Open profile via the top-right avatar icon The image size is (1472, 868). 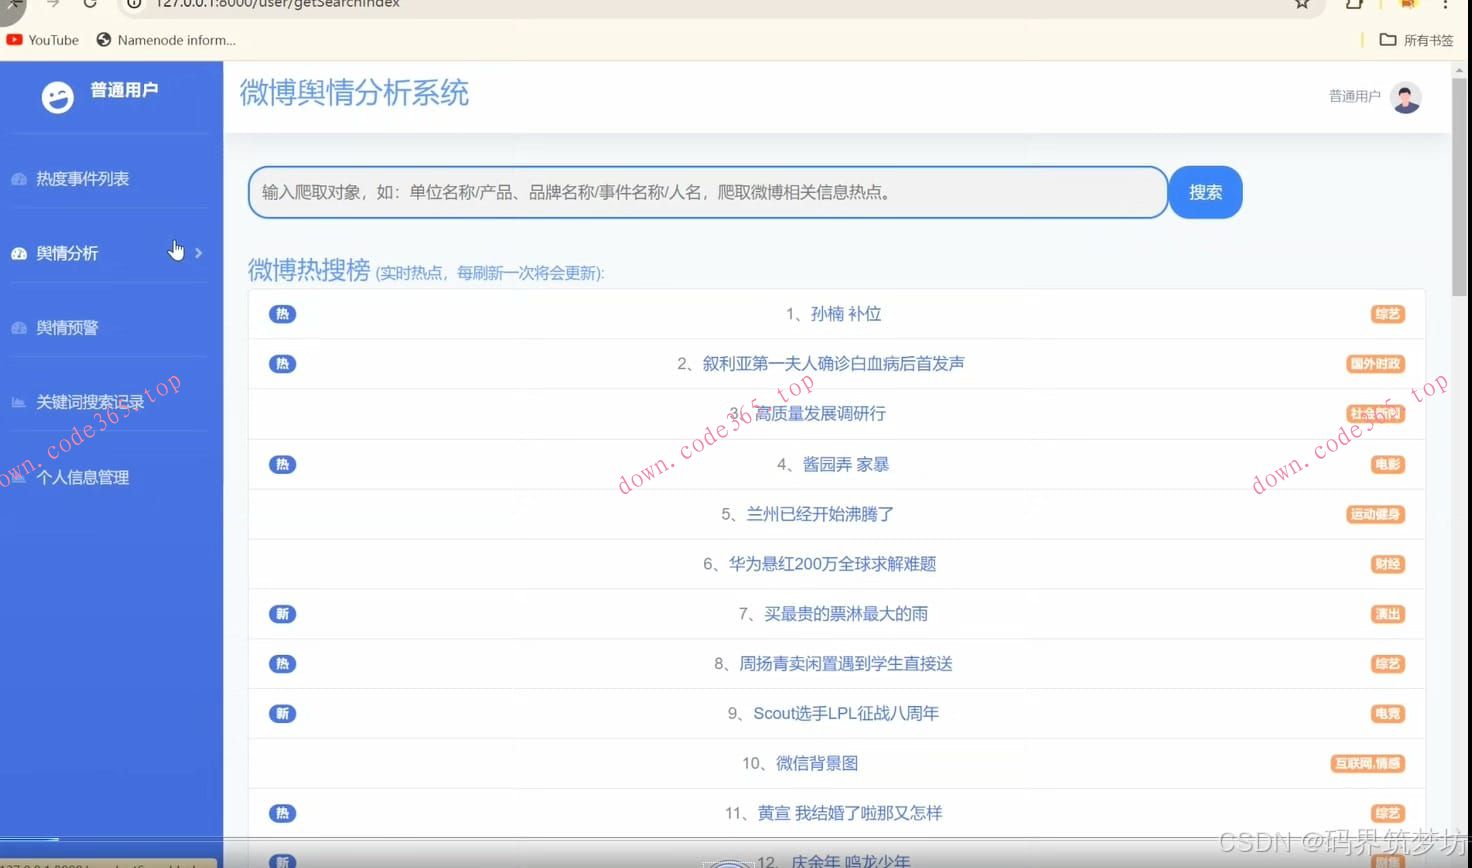[1407, 97]
